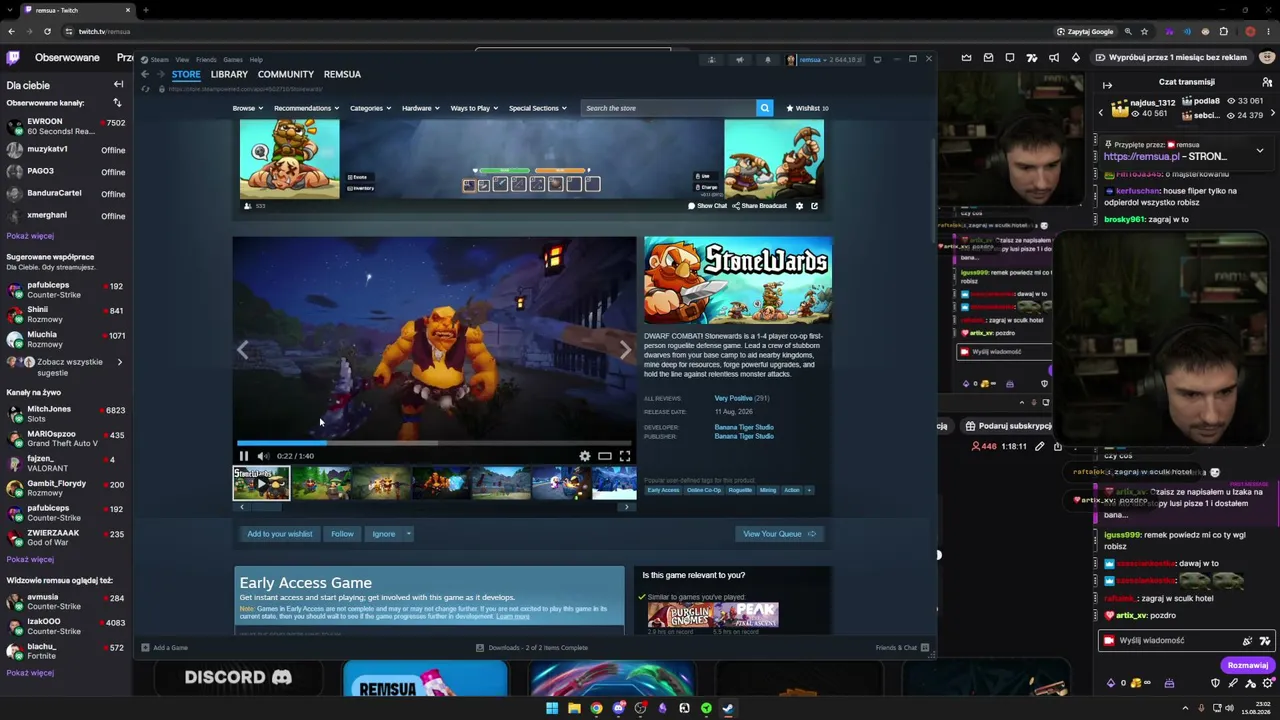Select the first trailer thumbnail in the strip
Screen dimensions: 1280x720
coord(261,483)
